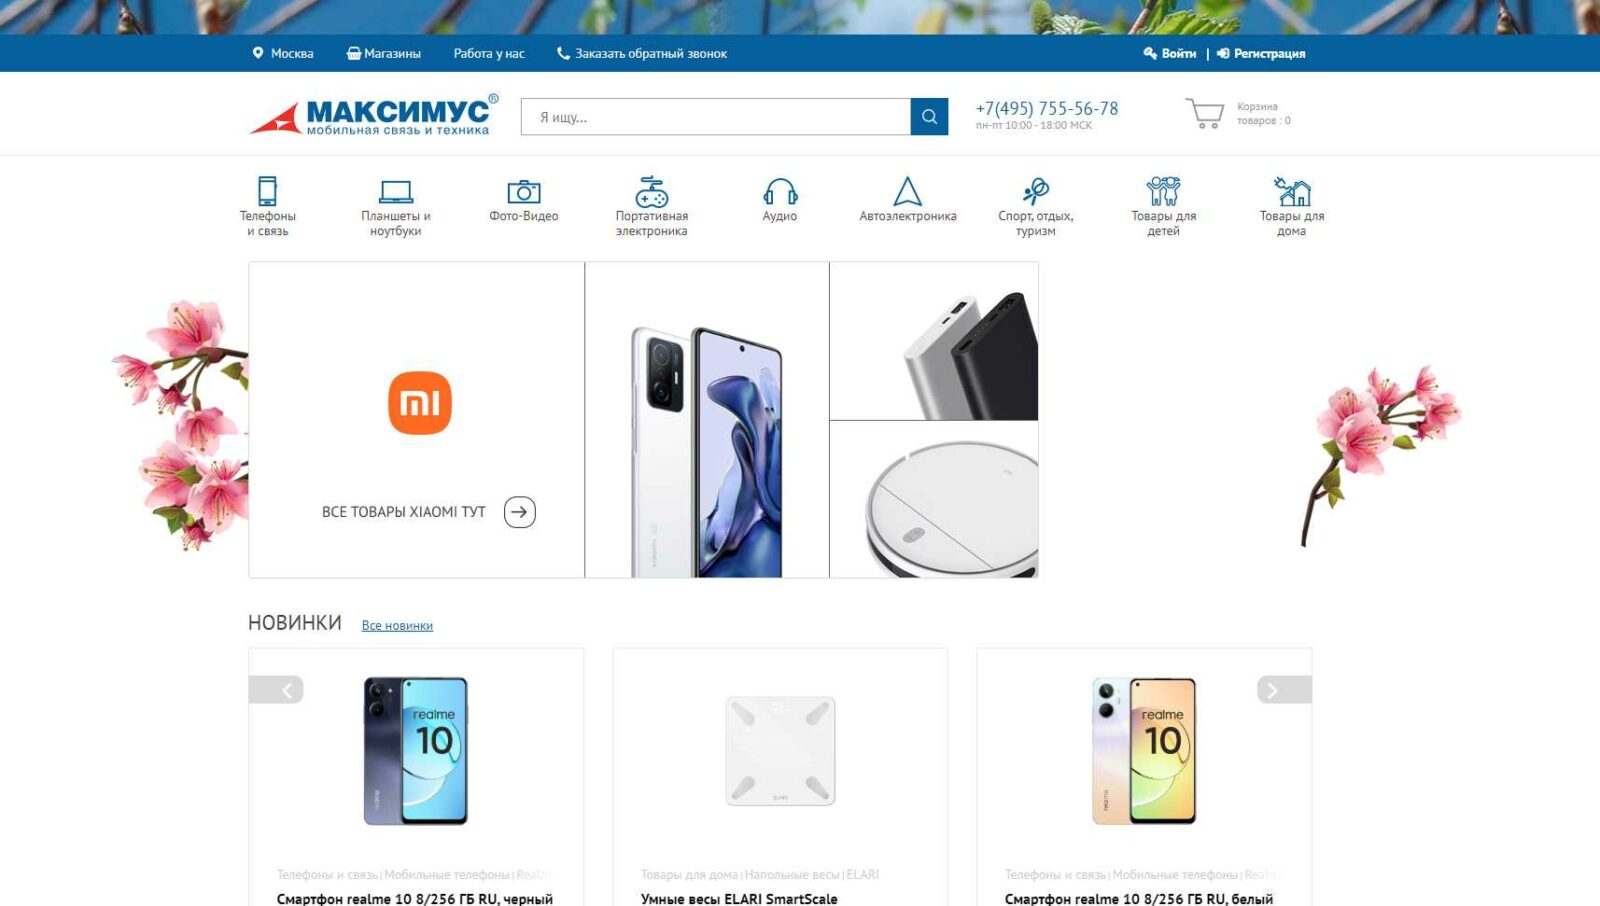
Task: Show previous items in Новинки carousel
Action: tap(276, 690)
